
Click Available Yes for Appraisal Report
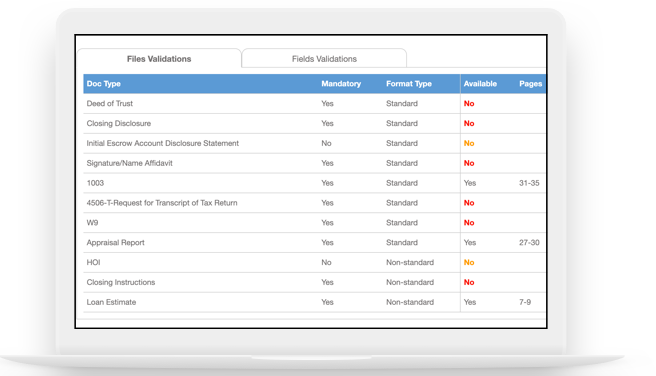[x=470, y=243]
